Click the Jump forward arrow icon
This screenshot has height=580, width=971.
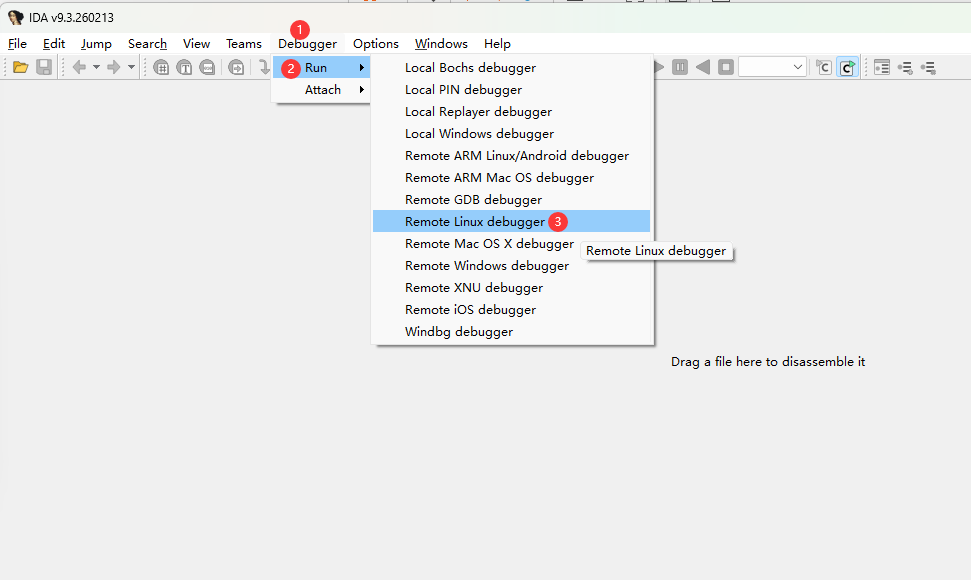(113, 67)
